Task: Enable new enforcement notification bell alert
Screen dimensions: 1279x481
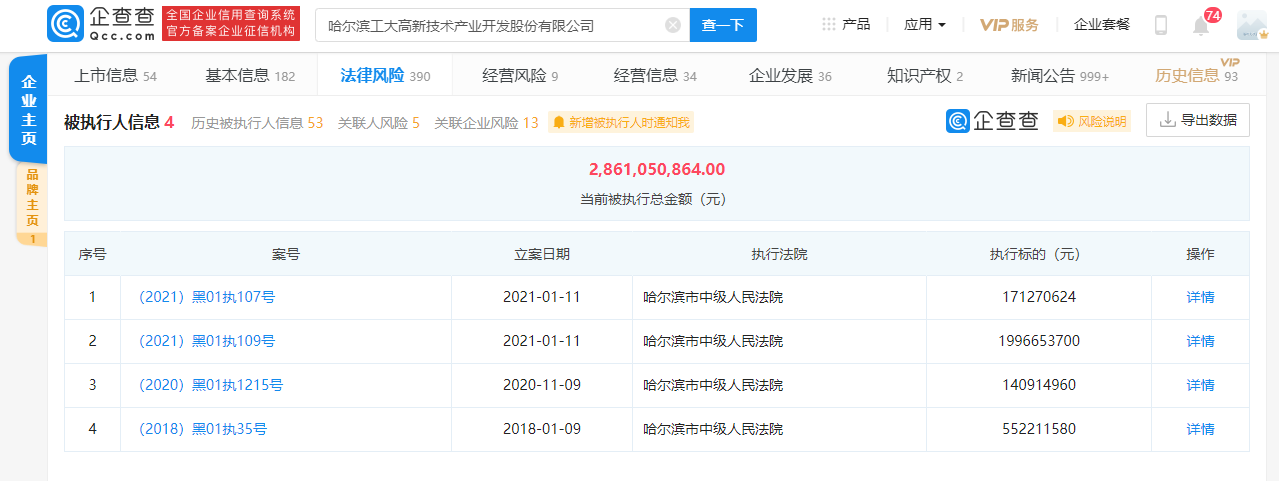Action: 620,123
